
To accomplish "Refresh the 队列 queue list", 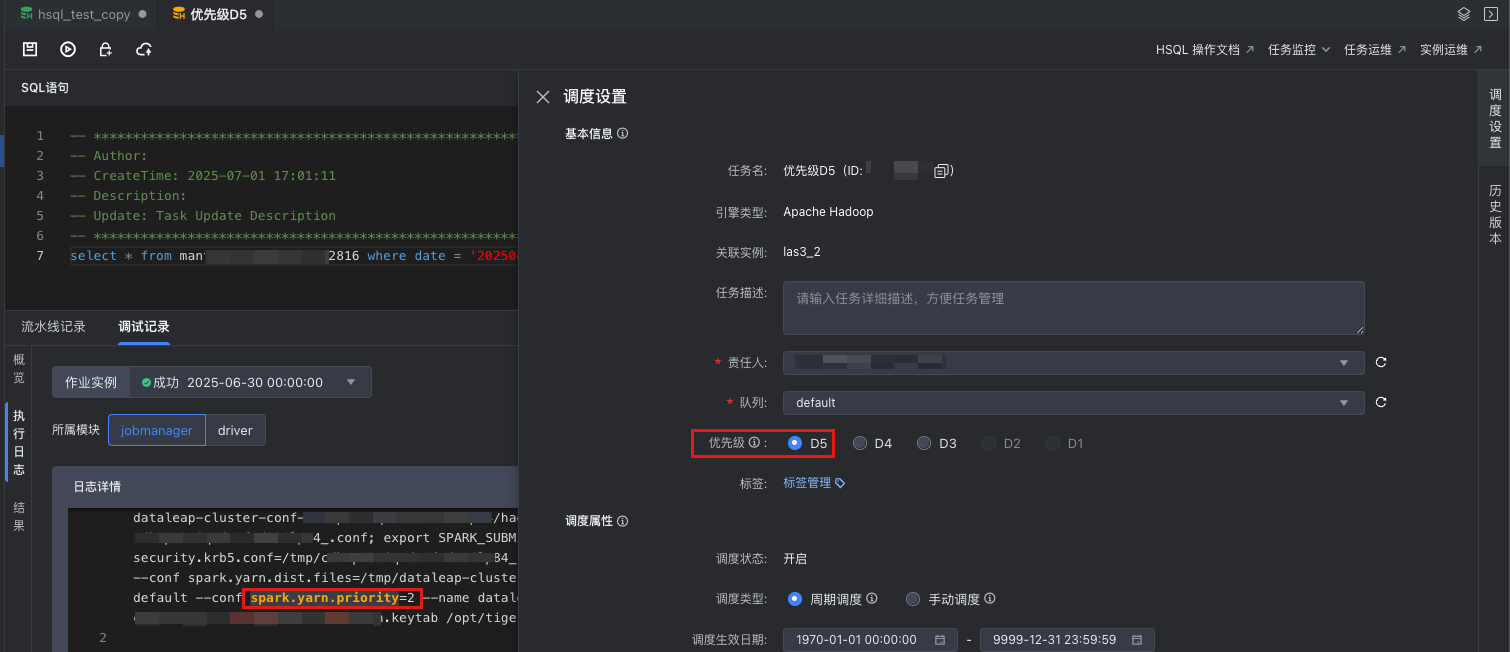I will point(1381,402).
